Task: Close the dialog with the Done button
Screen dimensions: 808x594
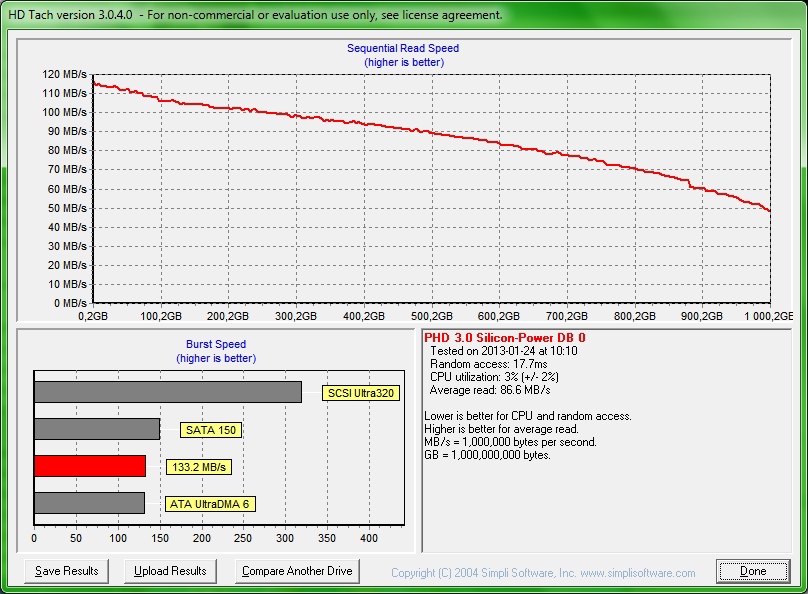Action: tap(753, 571)
